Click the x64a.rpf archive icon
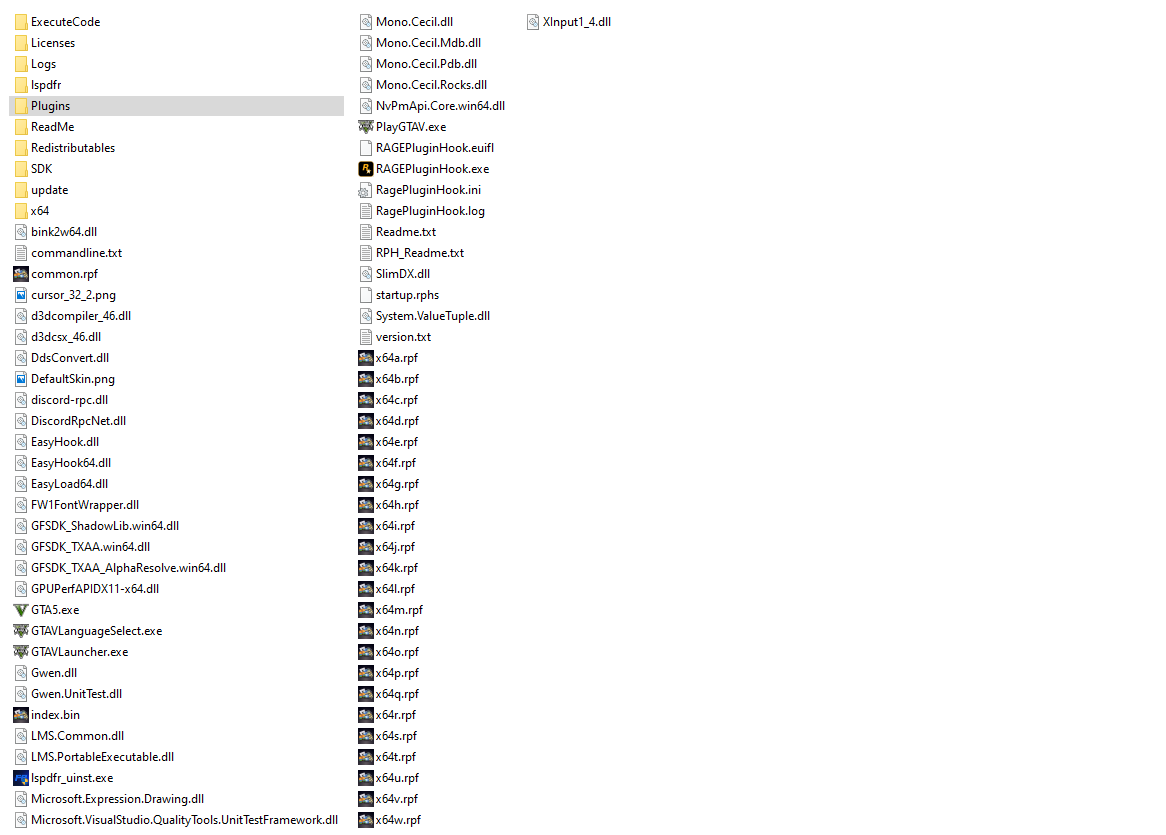 click(366, 358)
